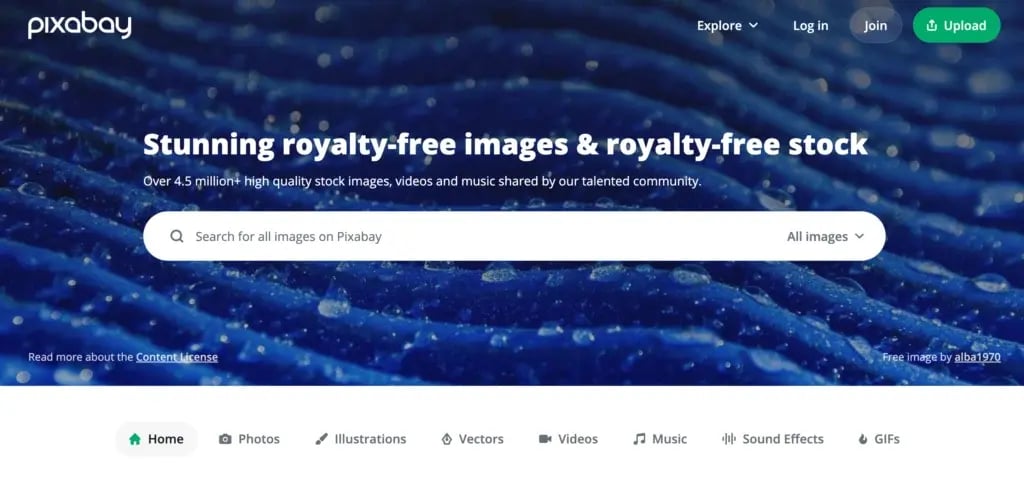
Task: Switch to the Sound Effects tab
Action: (x=773, y=439)
